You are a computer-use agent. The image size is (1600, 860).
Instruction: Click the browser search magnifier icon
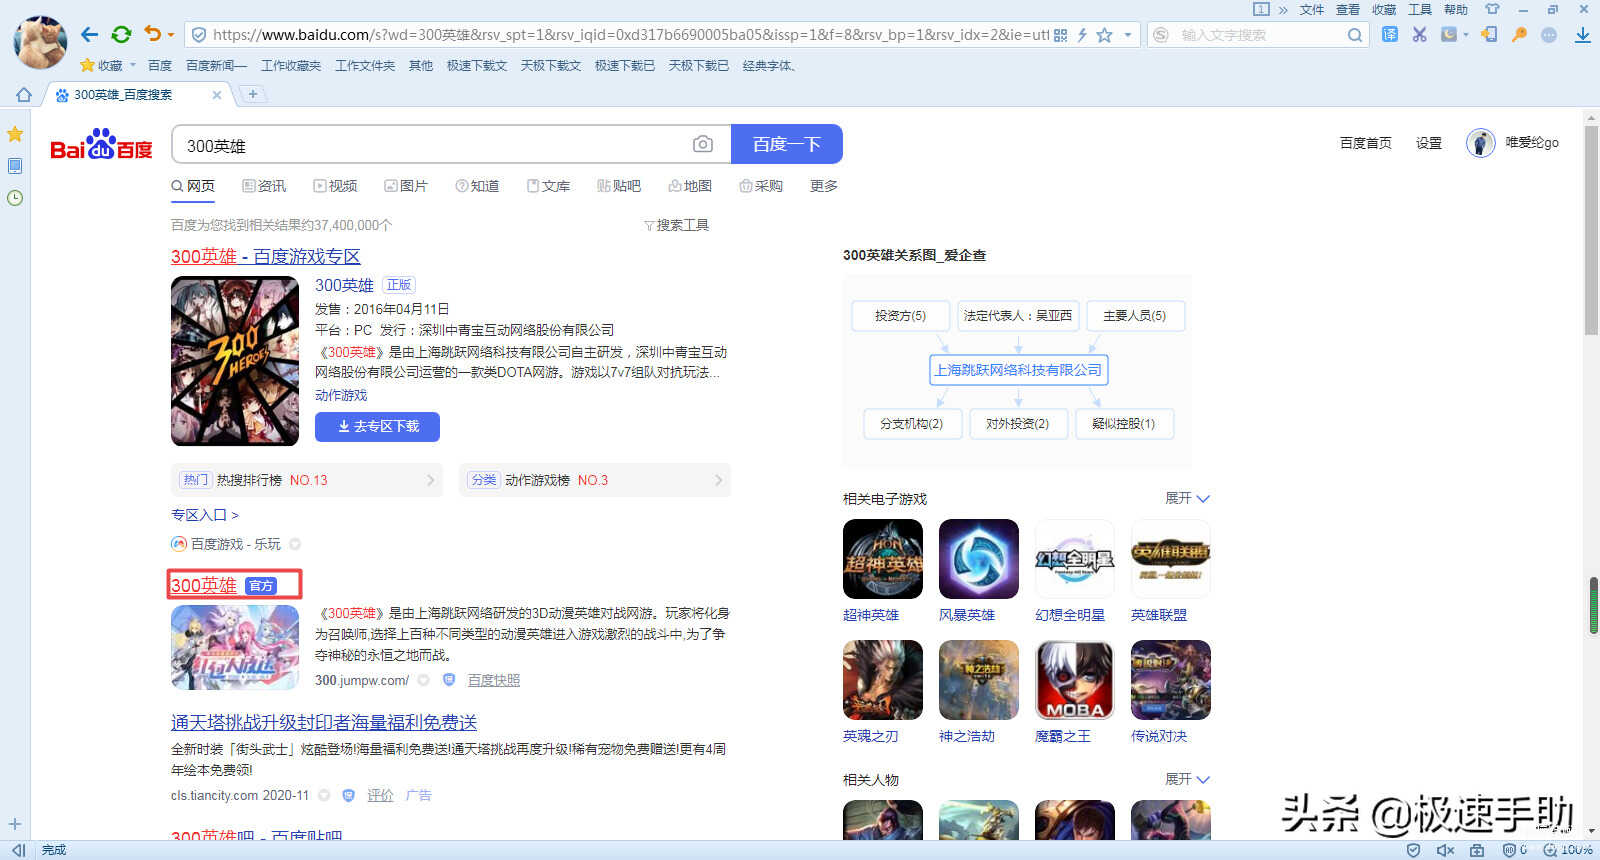[x=1354, y=35]
